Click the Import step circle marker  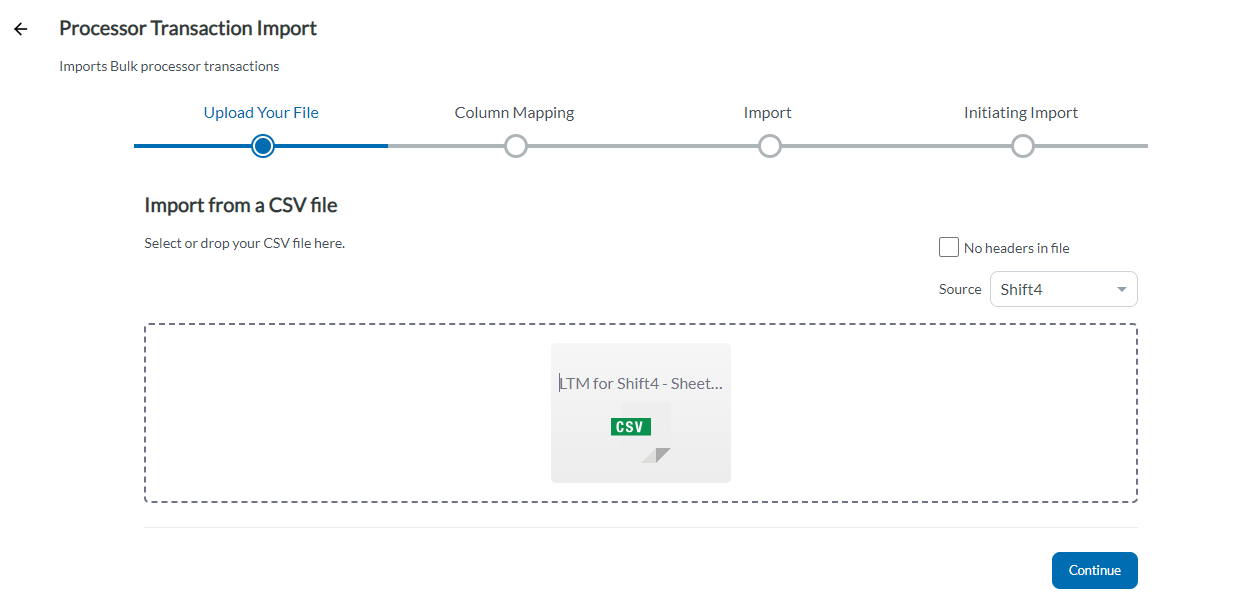coord(769,147)
